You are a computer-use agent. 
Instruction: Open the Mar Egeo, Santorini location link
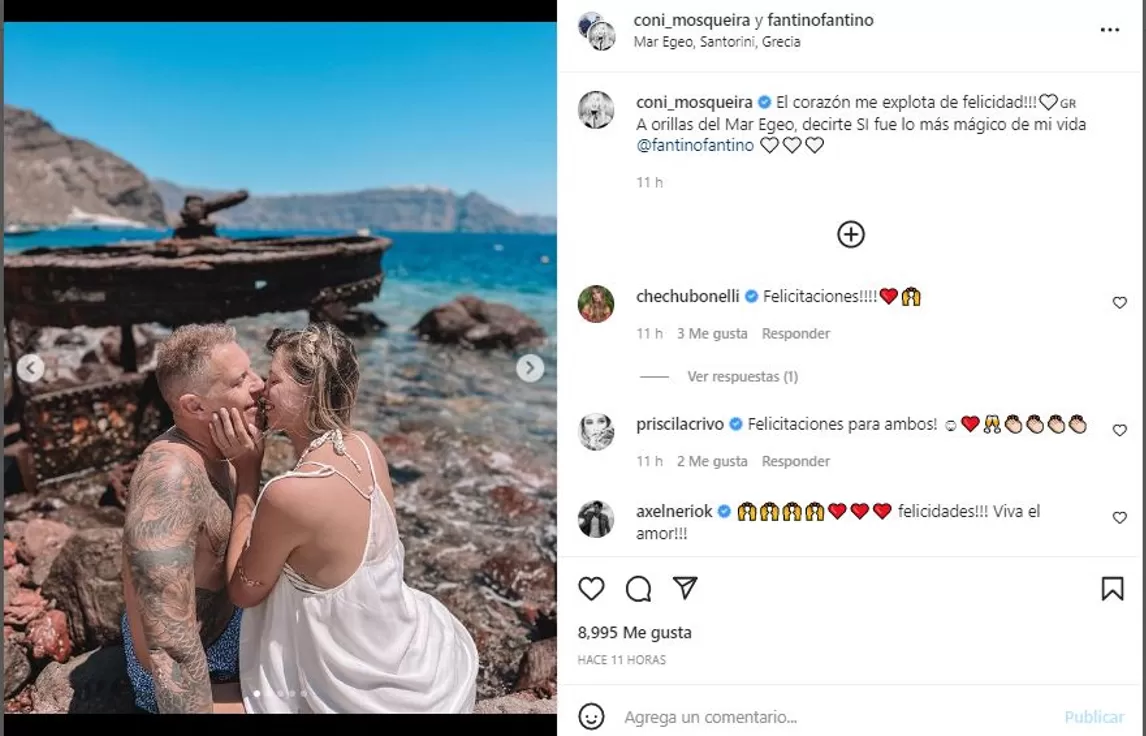(717, 42)
